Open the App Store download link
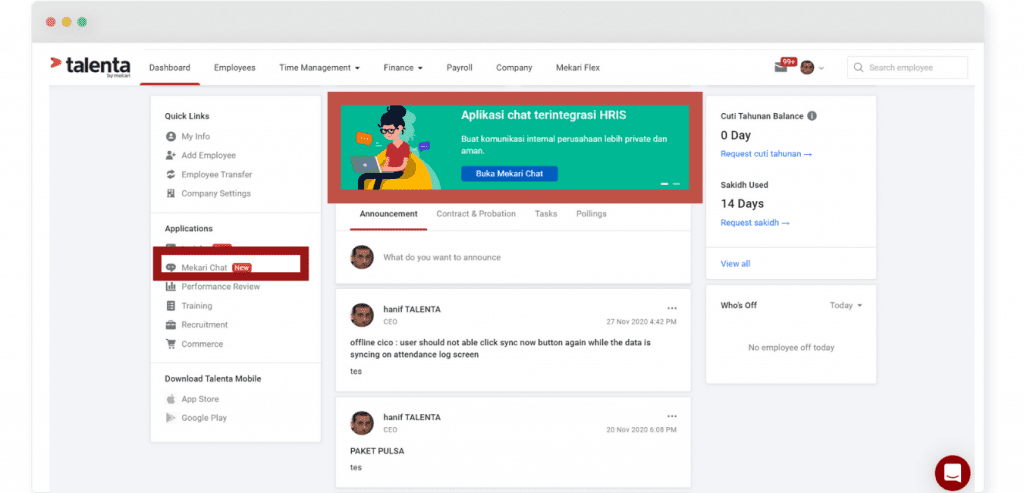 200,399
